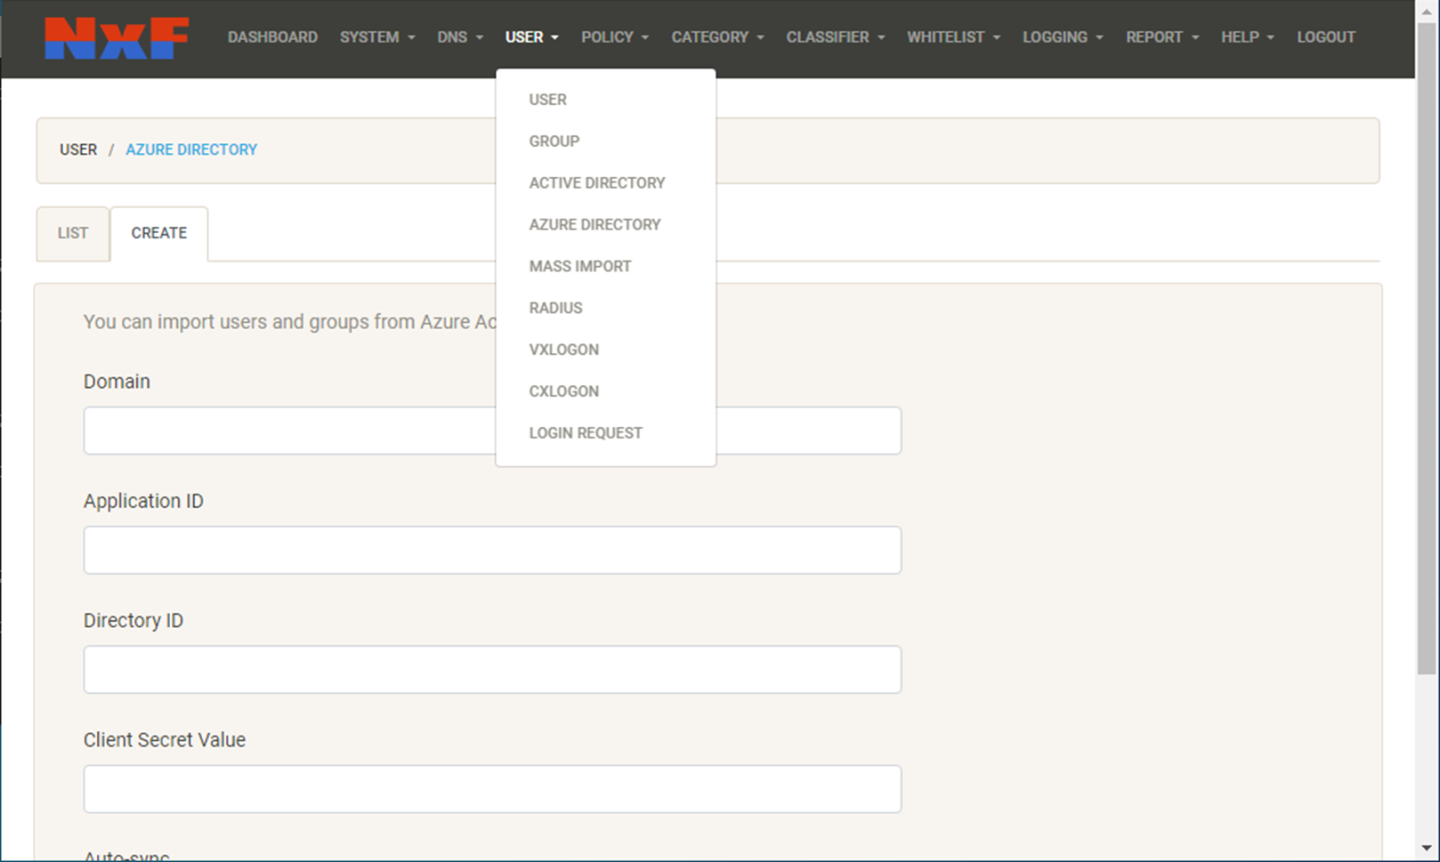The image size is (1440, 862).
Task: Expand the Whitelist menu
Action: click(x=953, y=37)
